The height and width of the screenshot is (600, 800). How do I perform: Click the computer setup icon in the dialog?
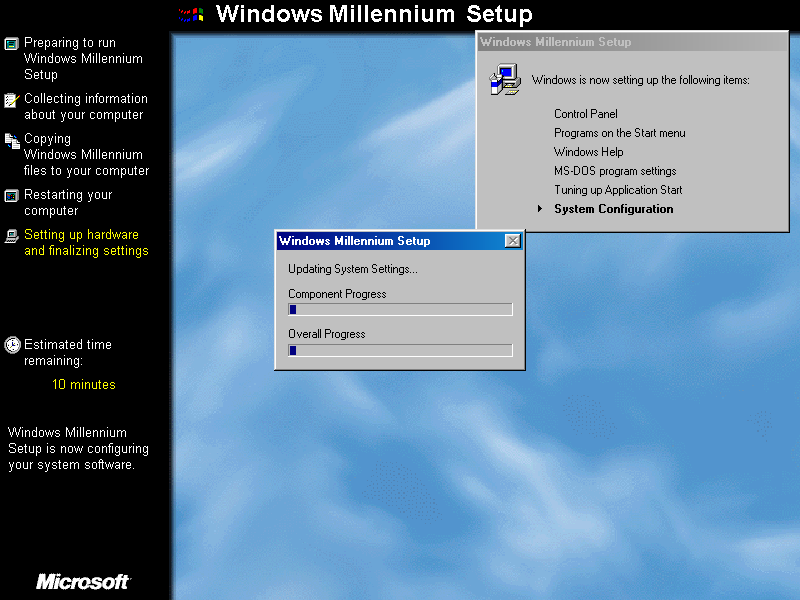[504, 79]
